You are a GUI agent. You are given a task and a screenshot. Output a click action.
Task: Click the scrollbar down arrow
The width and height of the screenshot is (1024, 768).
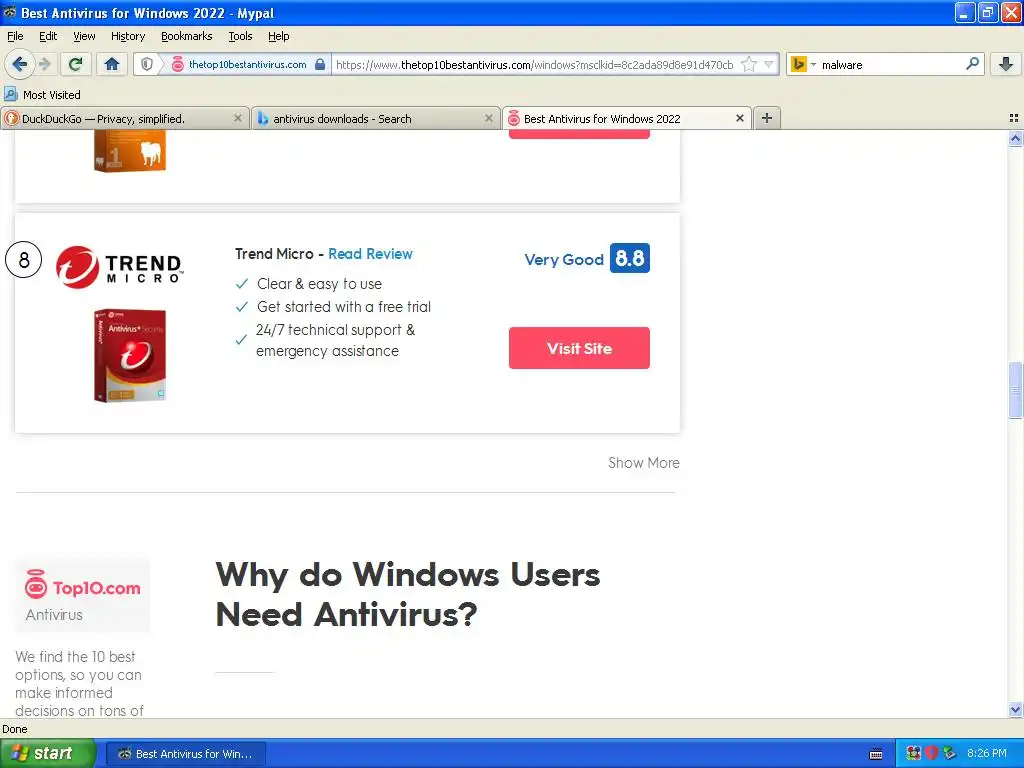1015,709
